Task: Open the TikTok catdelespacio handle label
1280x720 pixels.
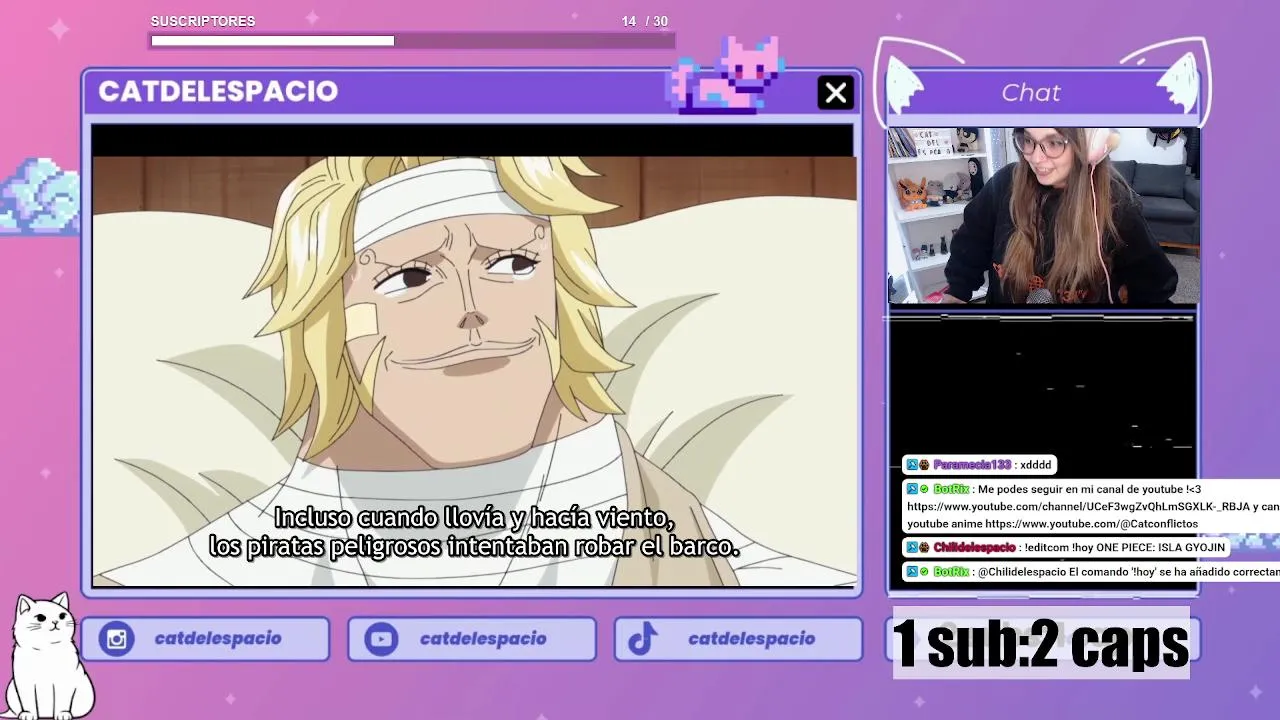Action: [752, 639]
